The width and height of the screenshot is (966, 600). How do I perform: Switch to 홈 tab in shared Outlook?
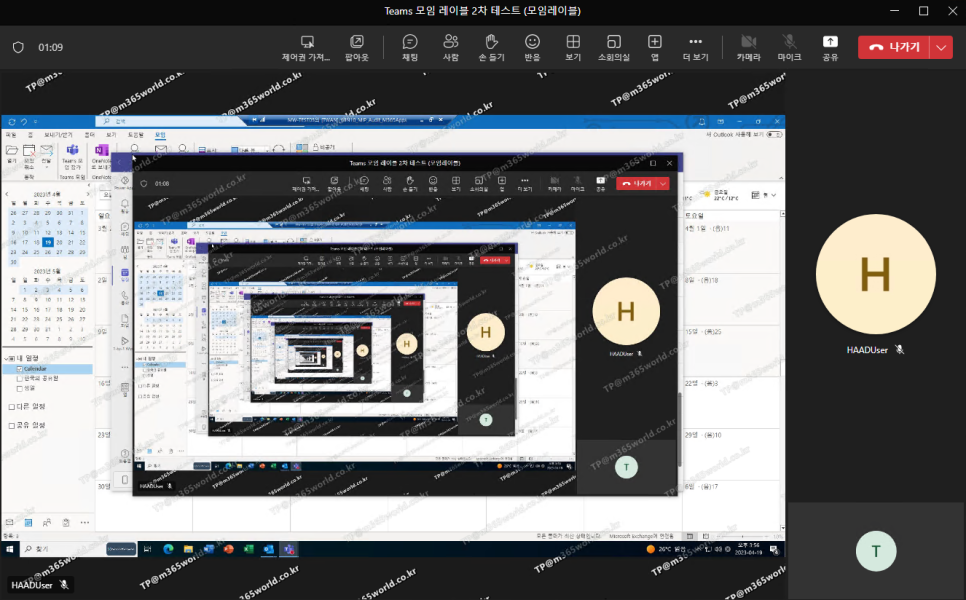coord(30,134)
